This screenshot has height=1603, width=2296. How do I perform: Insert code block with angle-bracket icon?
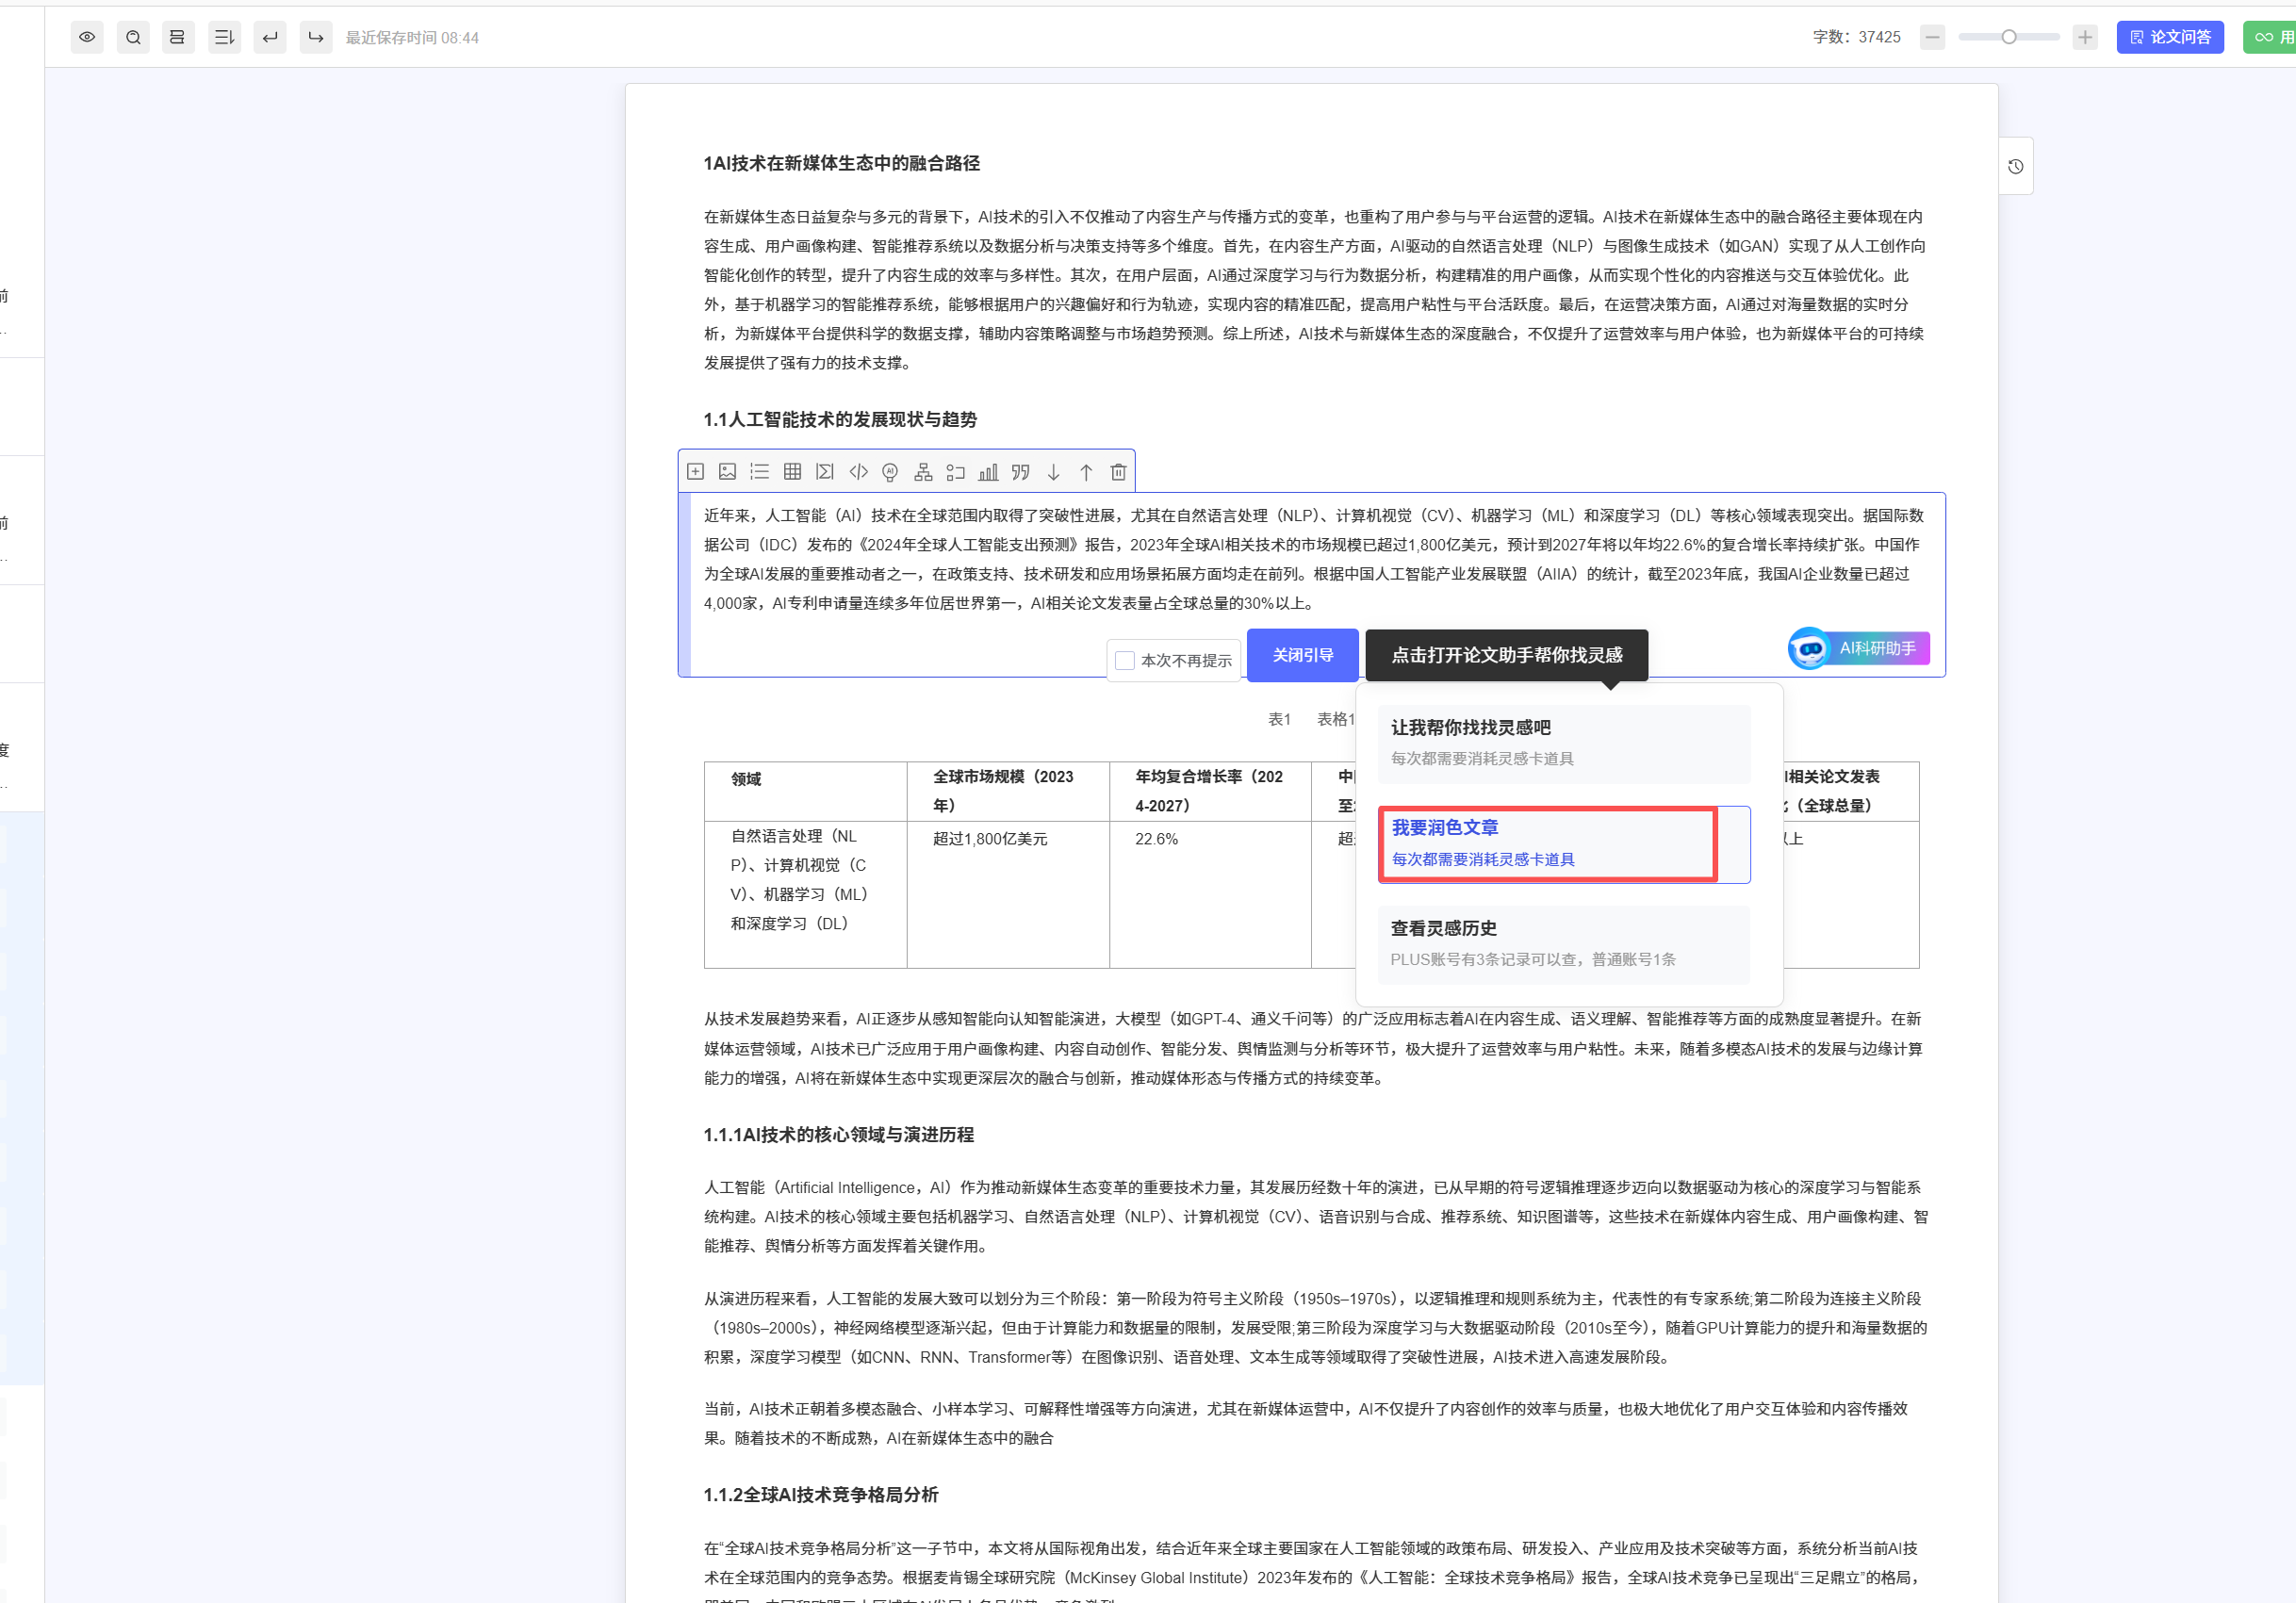(858, 471)
